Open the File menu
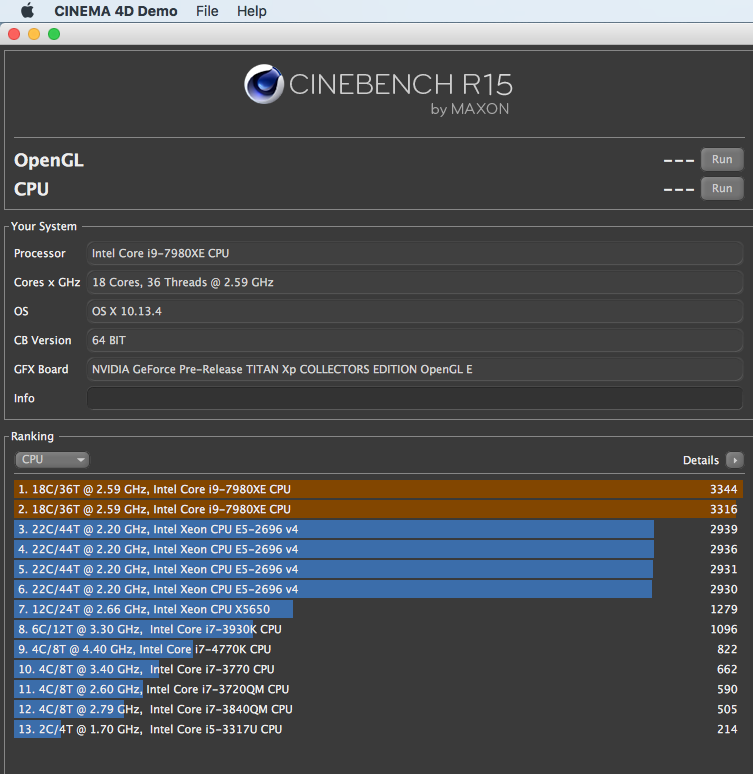This screenshot has width=753, height=774. [207, 11]
